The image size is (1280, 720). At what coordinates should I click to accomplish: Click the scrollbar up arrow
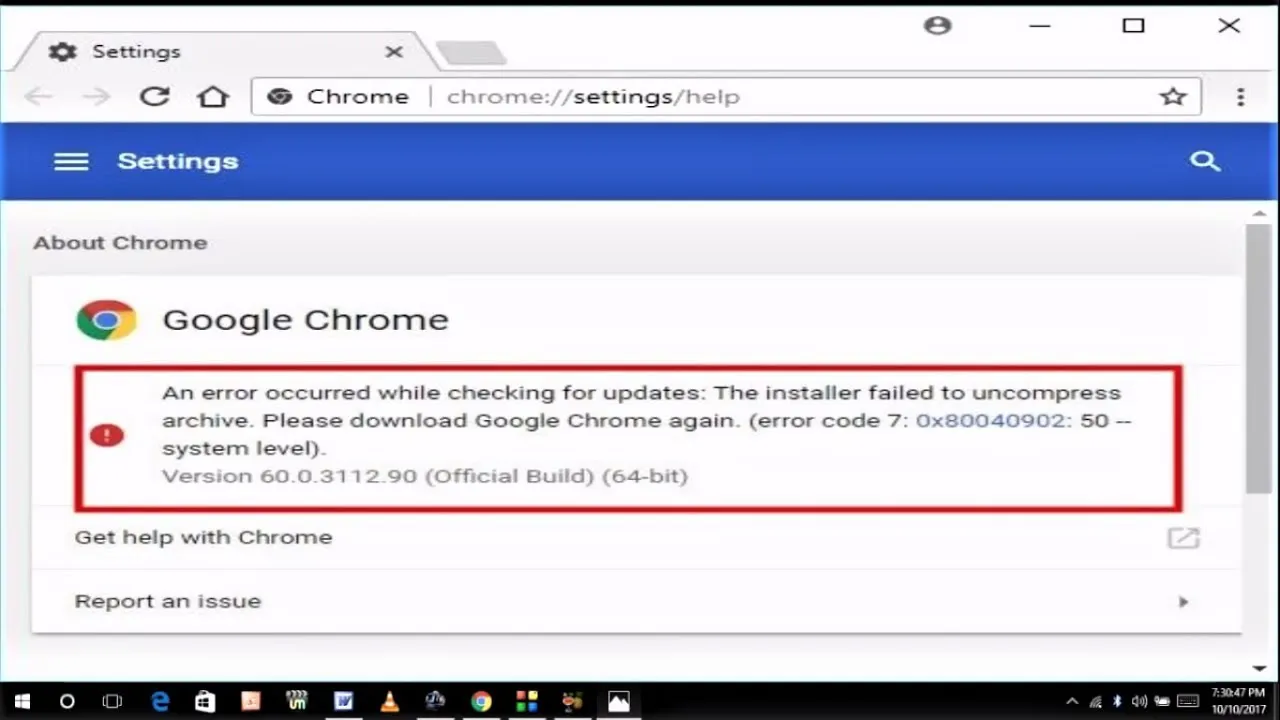[1259, 213]
